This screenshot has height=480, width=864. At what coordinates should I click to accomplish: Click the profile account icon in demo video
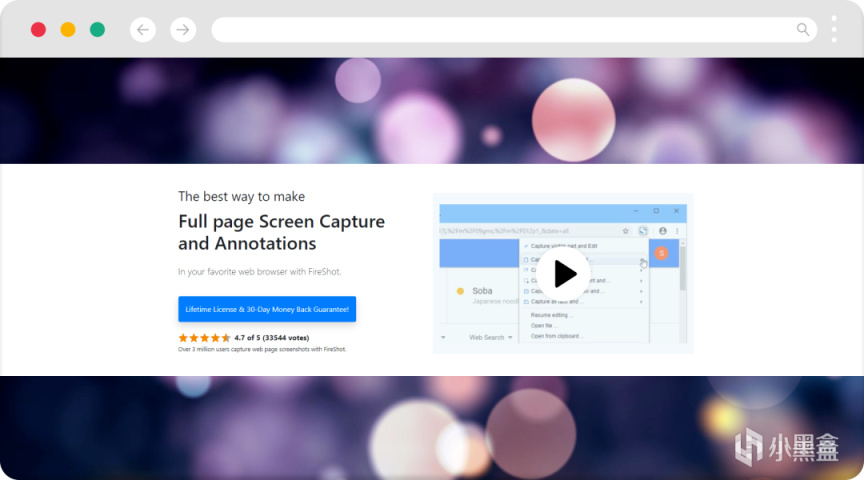tap(663, 231)
